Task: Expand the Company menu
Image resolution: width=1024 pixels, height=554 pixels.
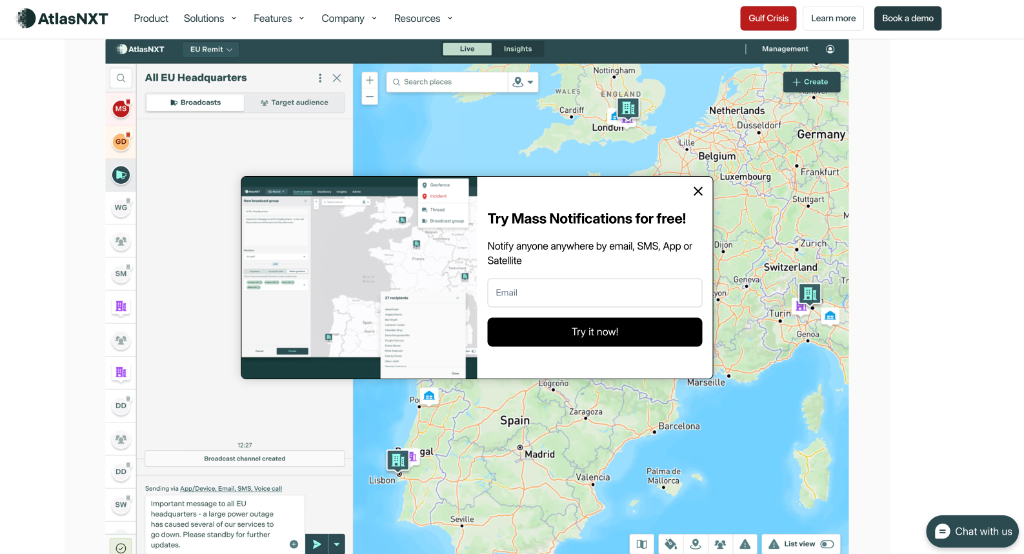Action: 349,18
